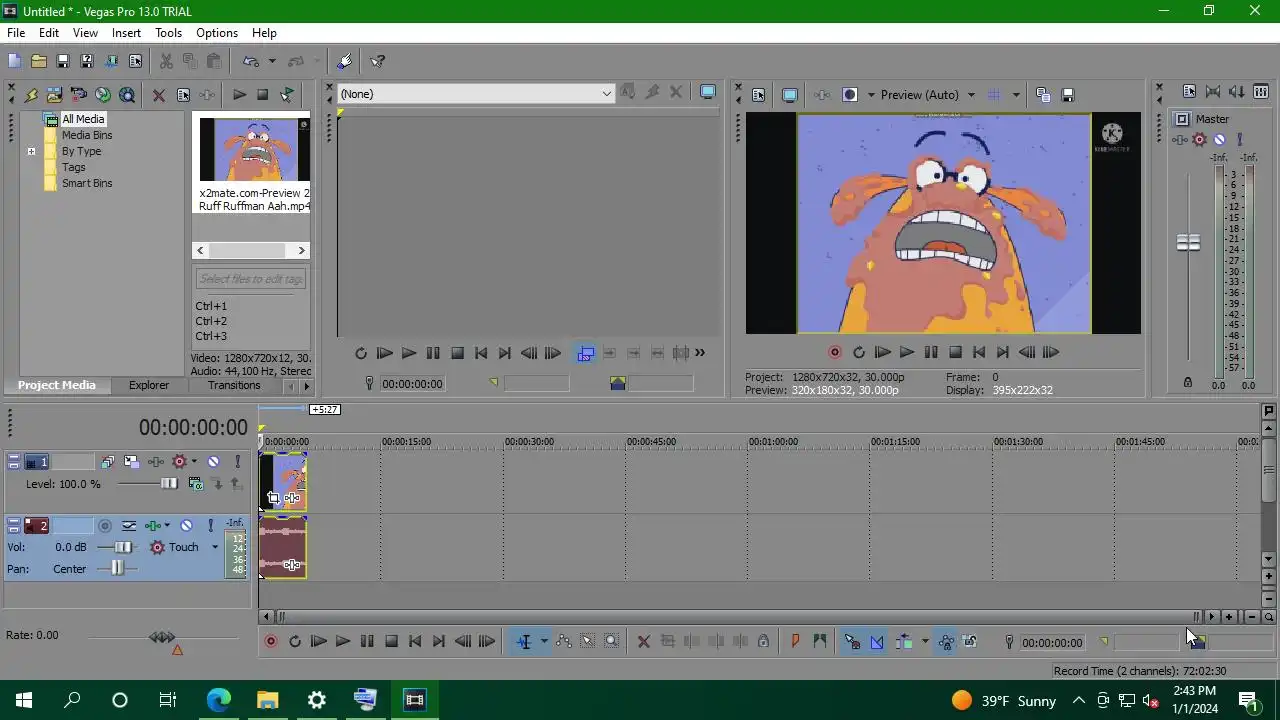
Task: Toggle Enable Snapping magnet icon
Action: [x=852, y=642]
